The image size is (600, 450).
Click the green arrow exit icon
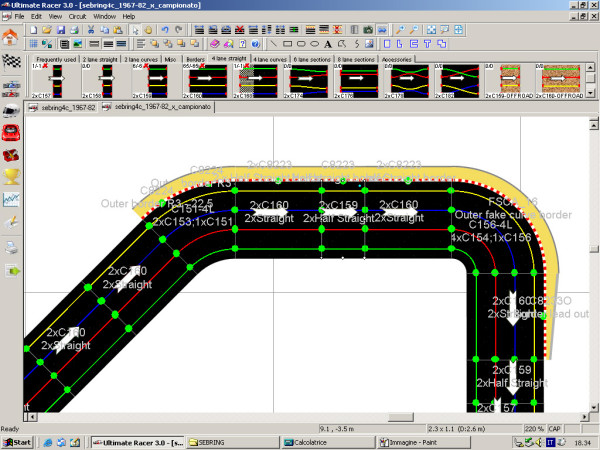11,270
